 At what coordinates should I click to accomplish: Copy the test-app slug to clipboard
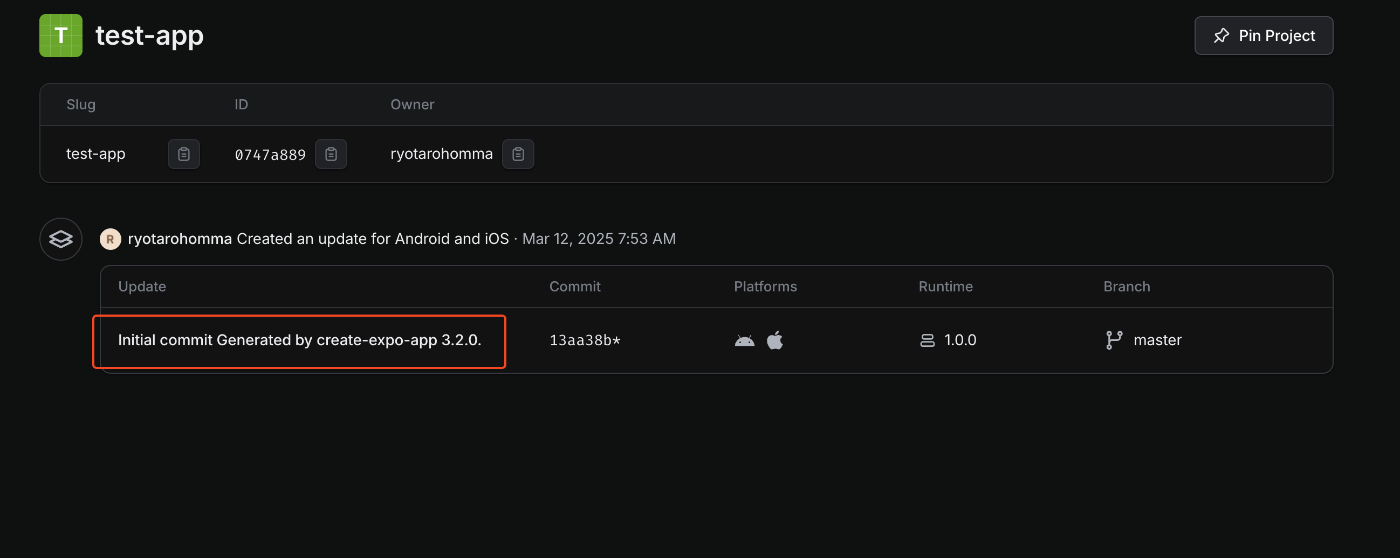point(184,154)
